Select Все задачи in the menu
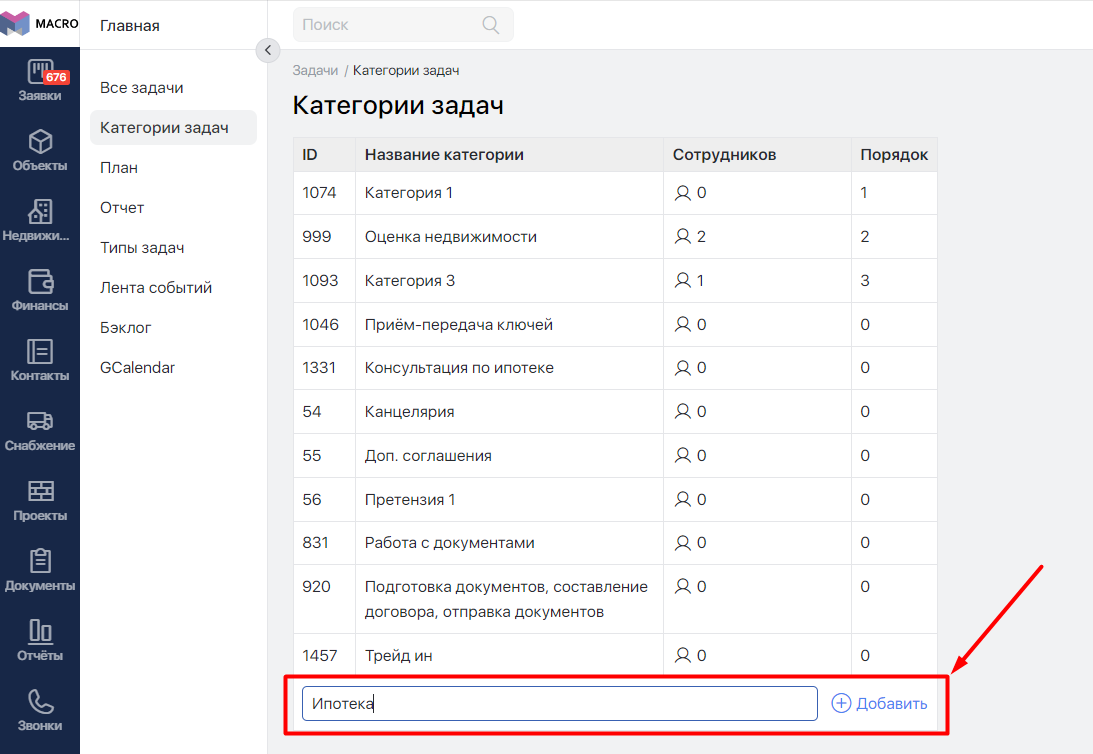Image resolution: width=1093 pixels, height=754 pixels. click(142, 88)
